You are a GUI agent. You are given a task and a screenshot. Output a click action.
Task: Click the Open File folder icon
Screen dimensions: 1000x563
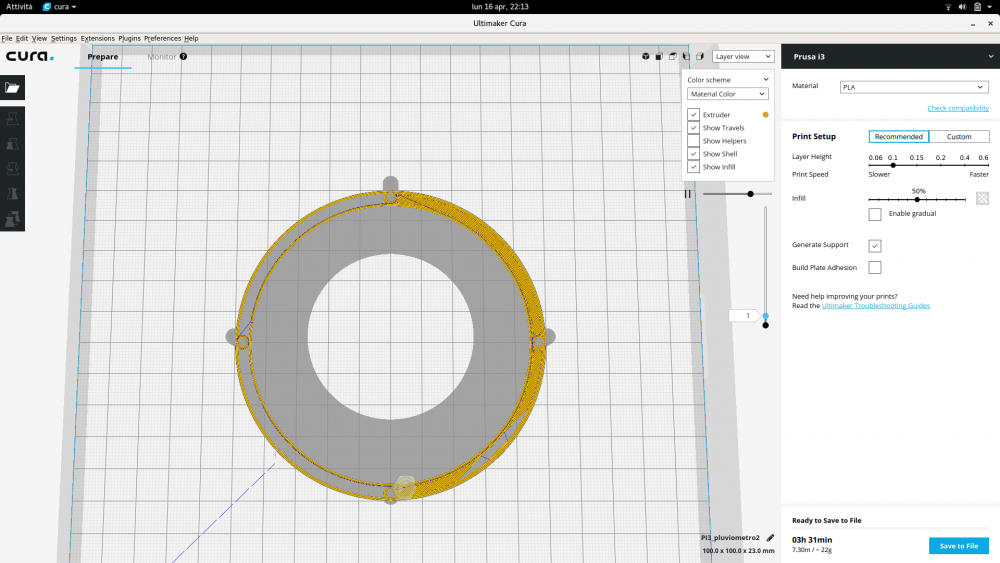pos(12,88)
